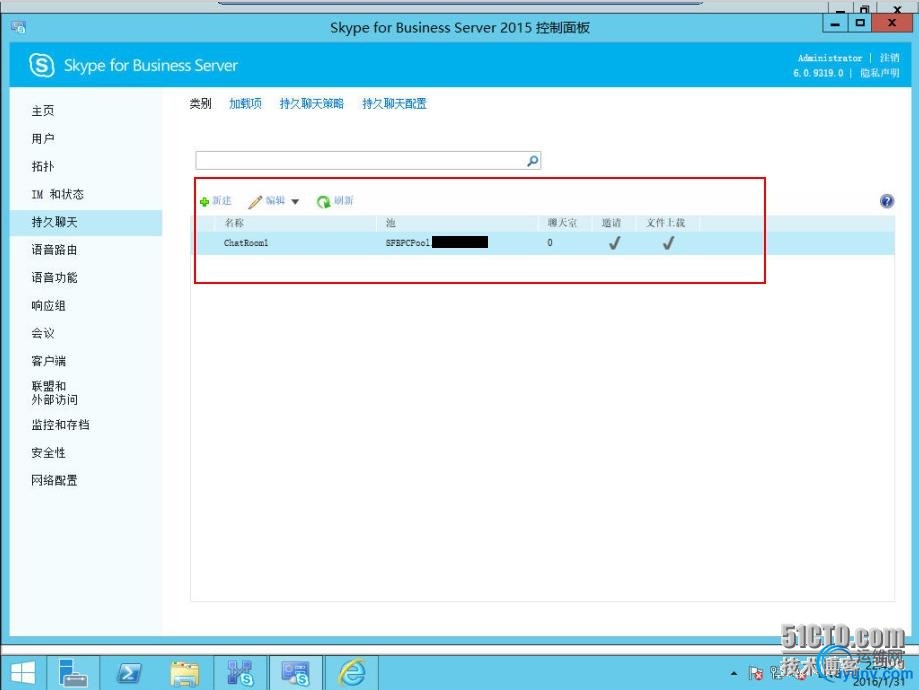Select 网络配置 in the sidebar
Image resolution: width=919 pixels, height=690 pixels.
pyautogui.click(x=54, y=481)
